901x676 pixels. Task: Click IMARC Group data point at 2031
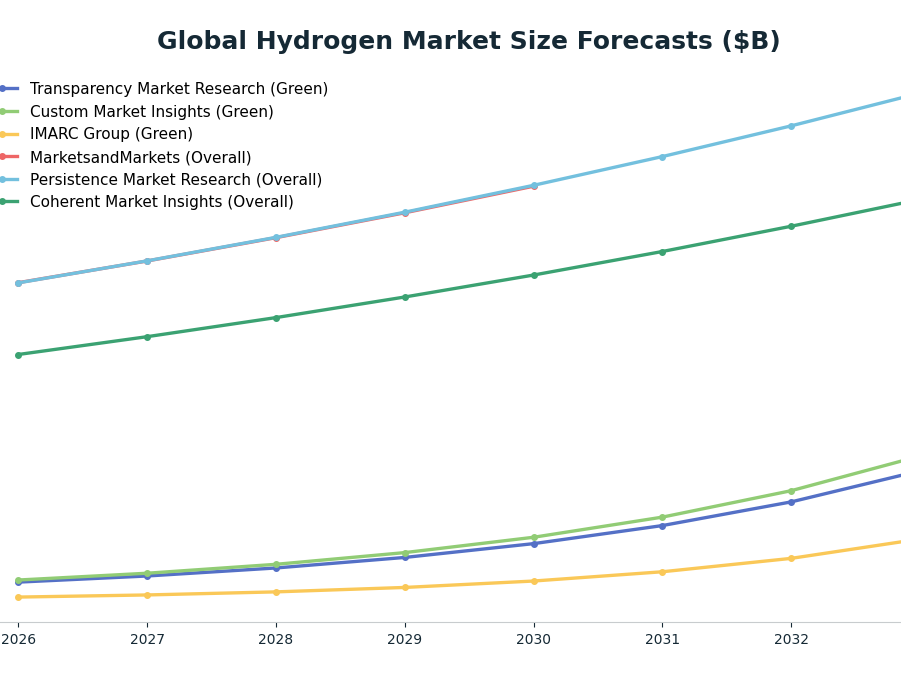pos(663,572)
